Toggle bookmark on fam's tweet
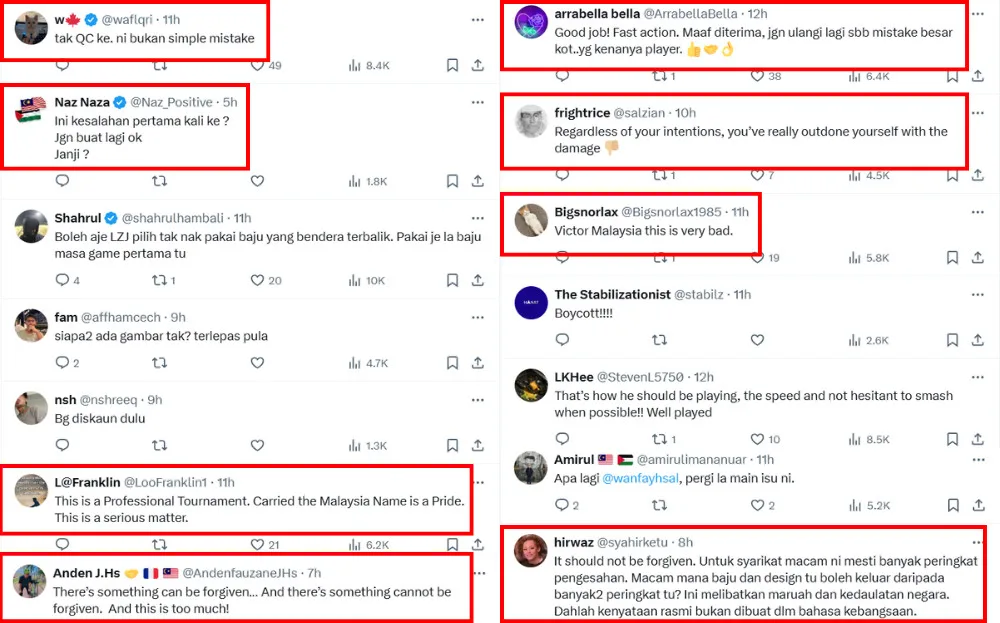Screen dimensions: 1000x623 pos(452,363)
